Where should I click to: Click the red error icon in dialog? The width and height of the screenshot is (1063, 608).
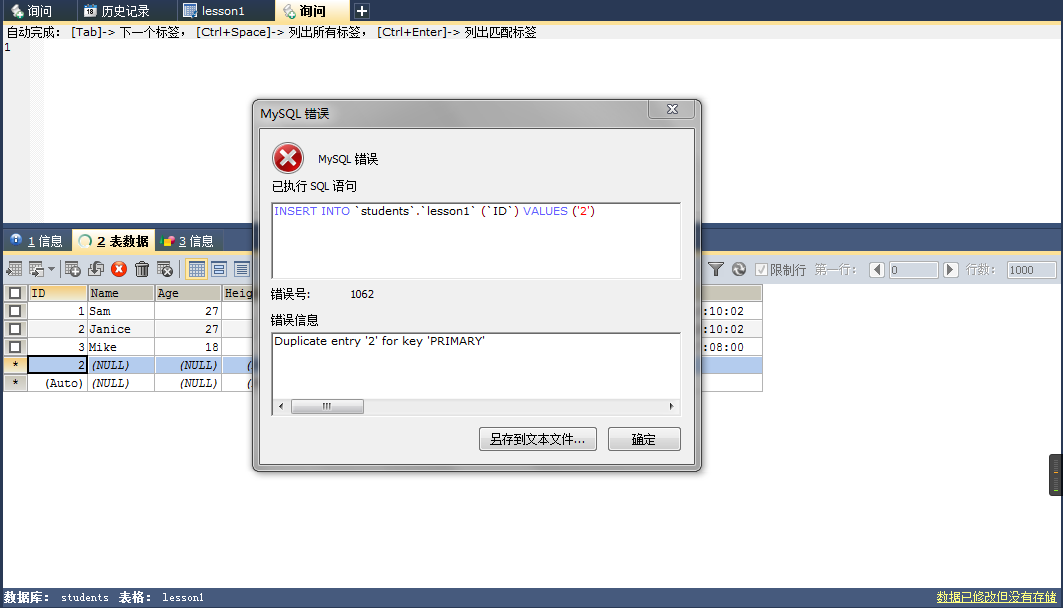click(x=288, y=159)
